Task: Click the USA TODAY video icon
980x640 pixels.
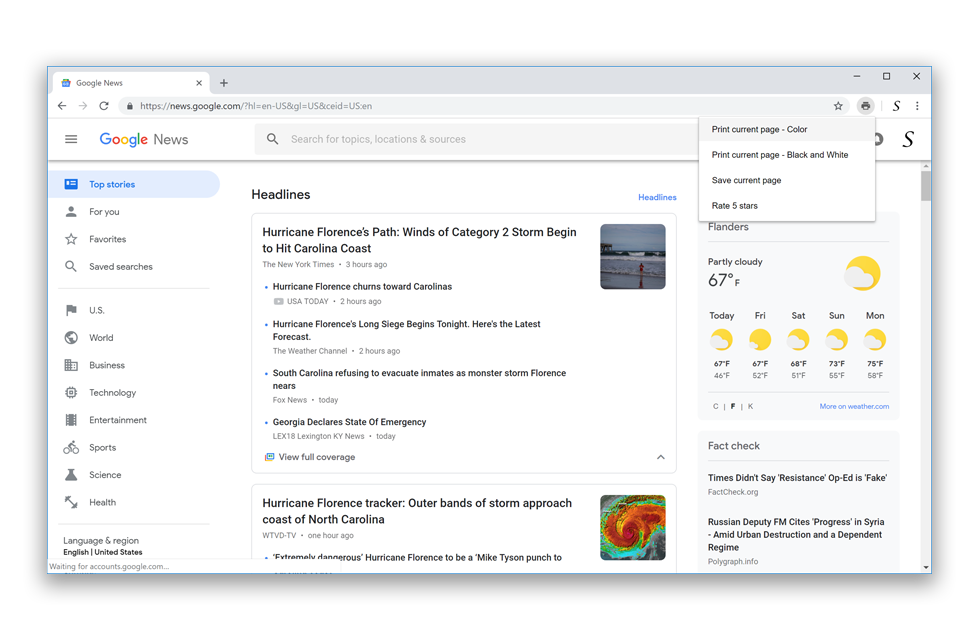Action: coord(278,301)
